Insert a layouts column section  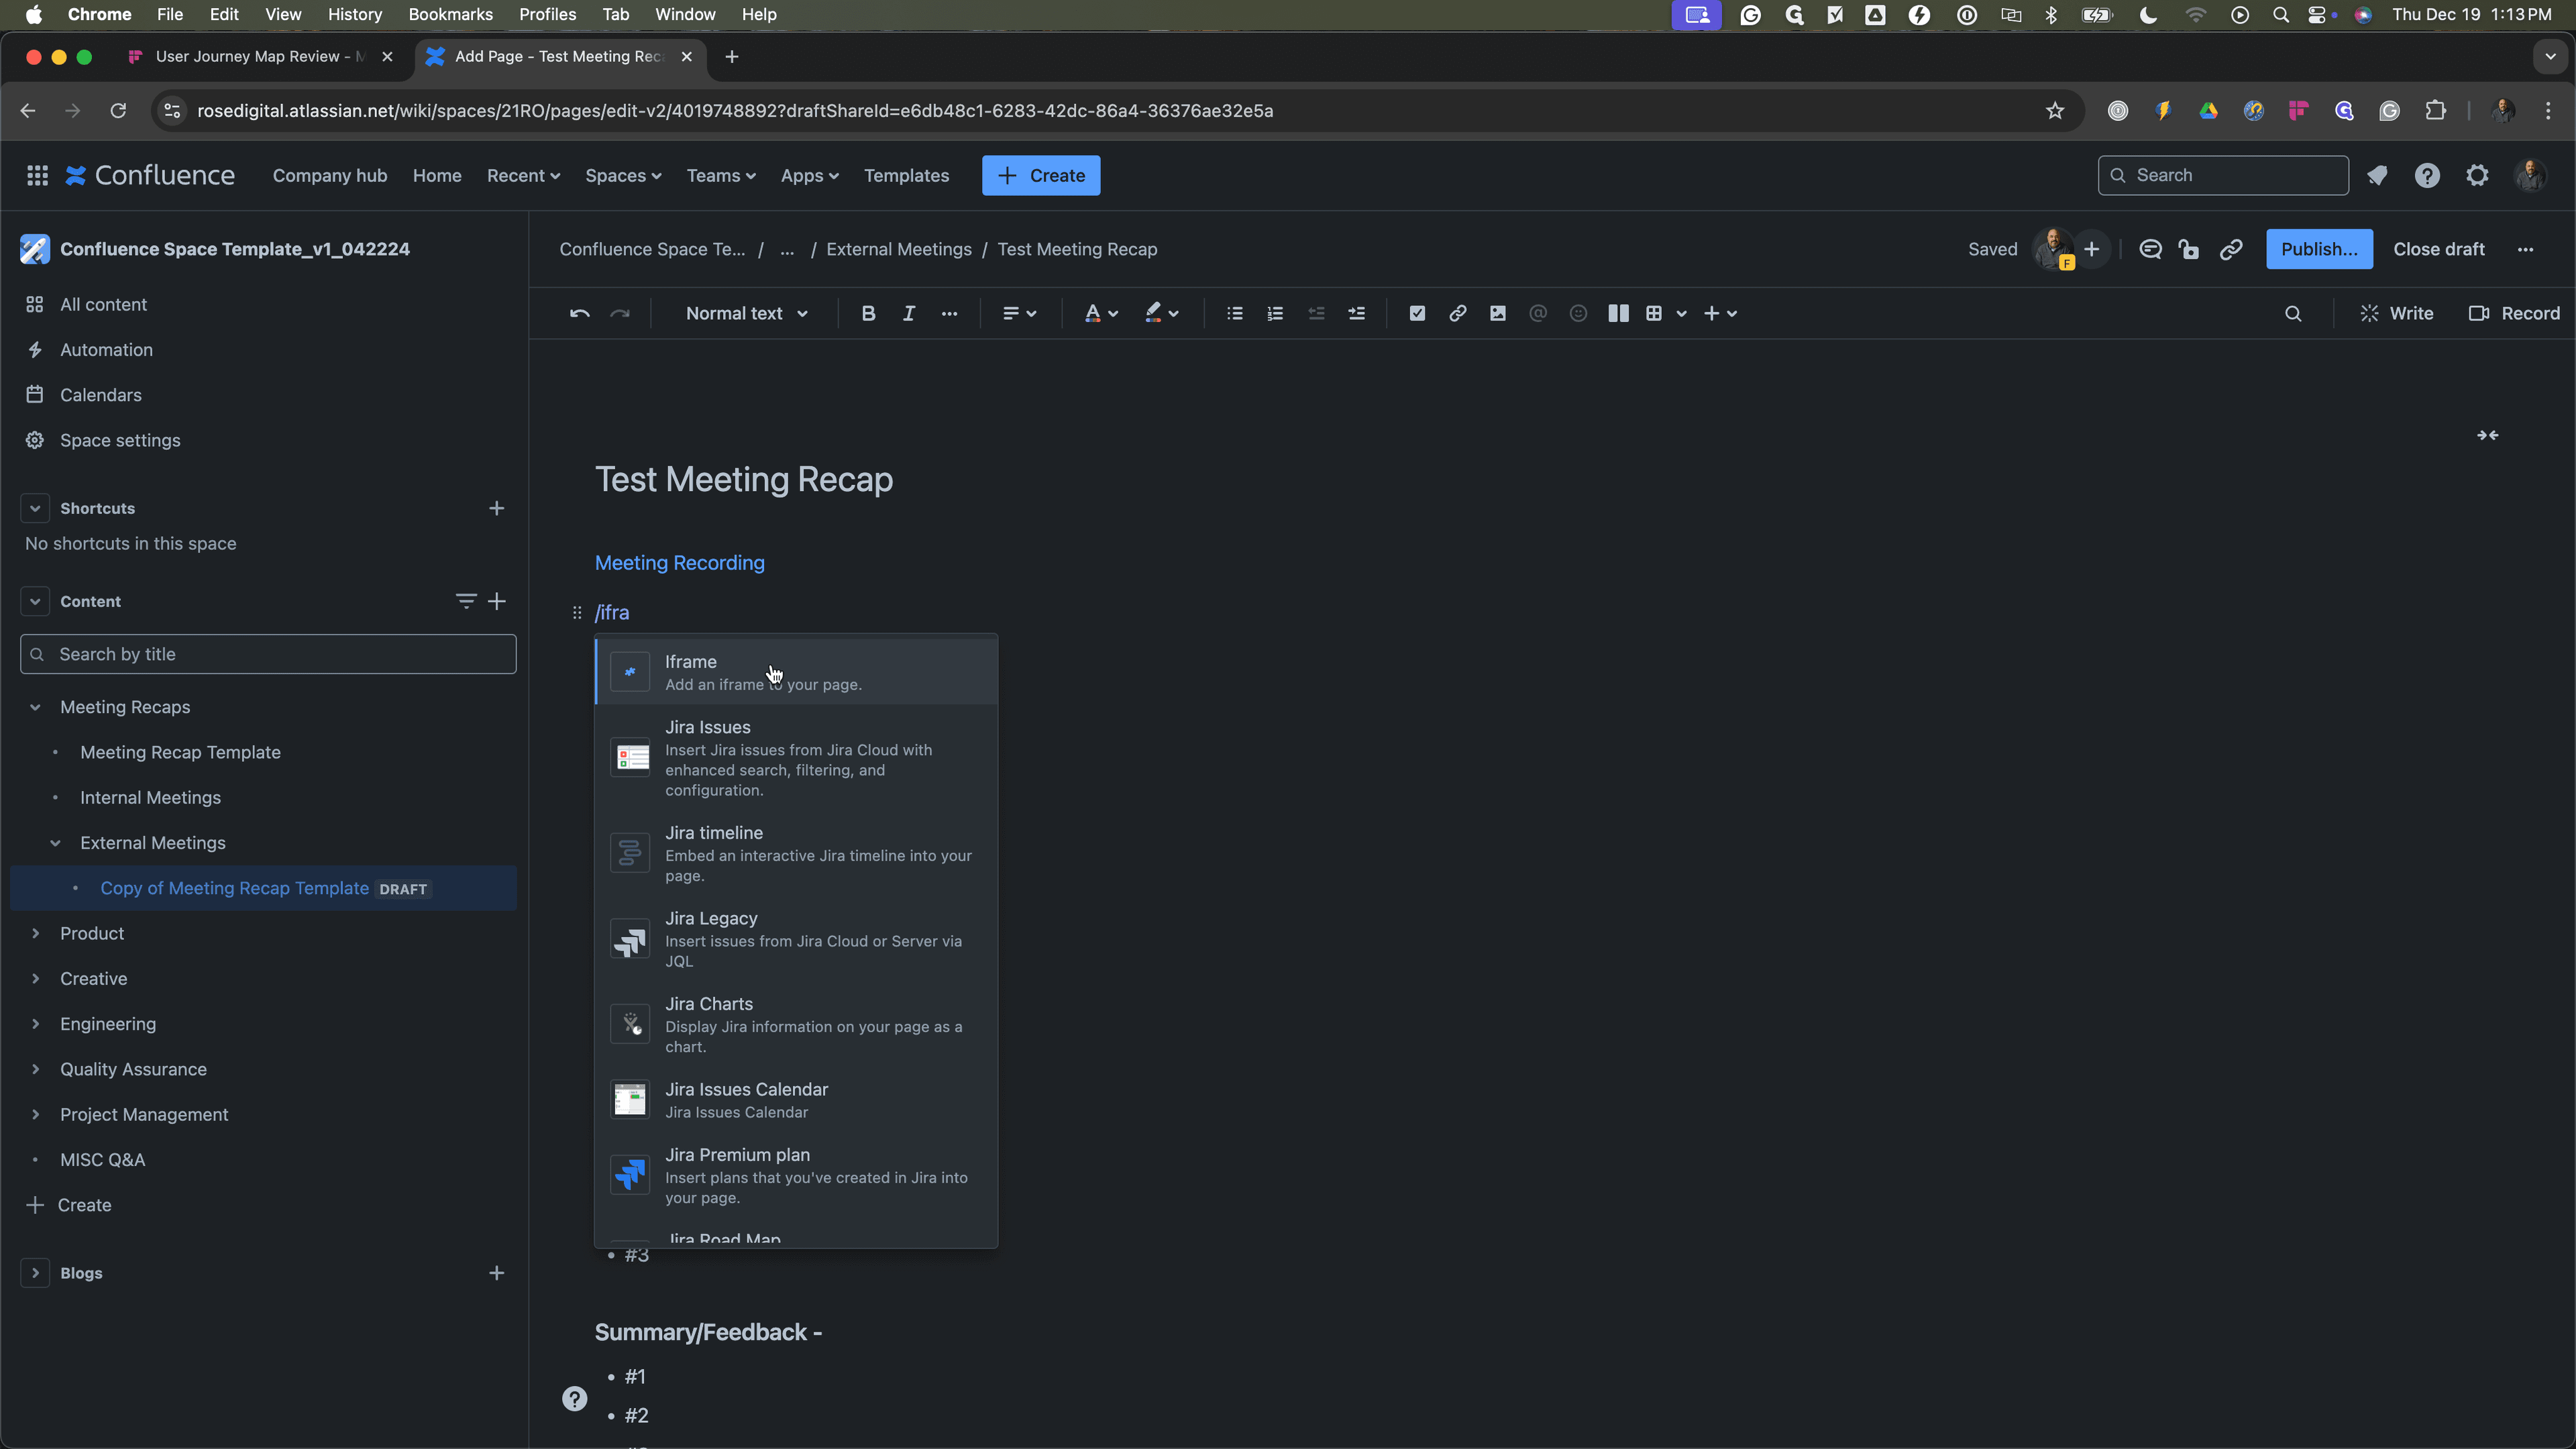(1618, 313)
